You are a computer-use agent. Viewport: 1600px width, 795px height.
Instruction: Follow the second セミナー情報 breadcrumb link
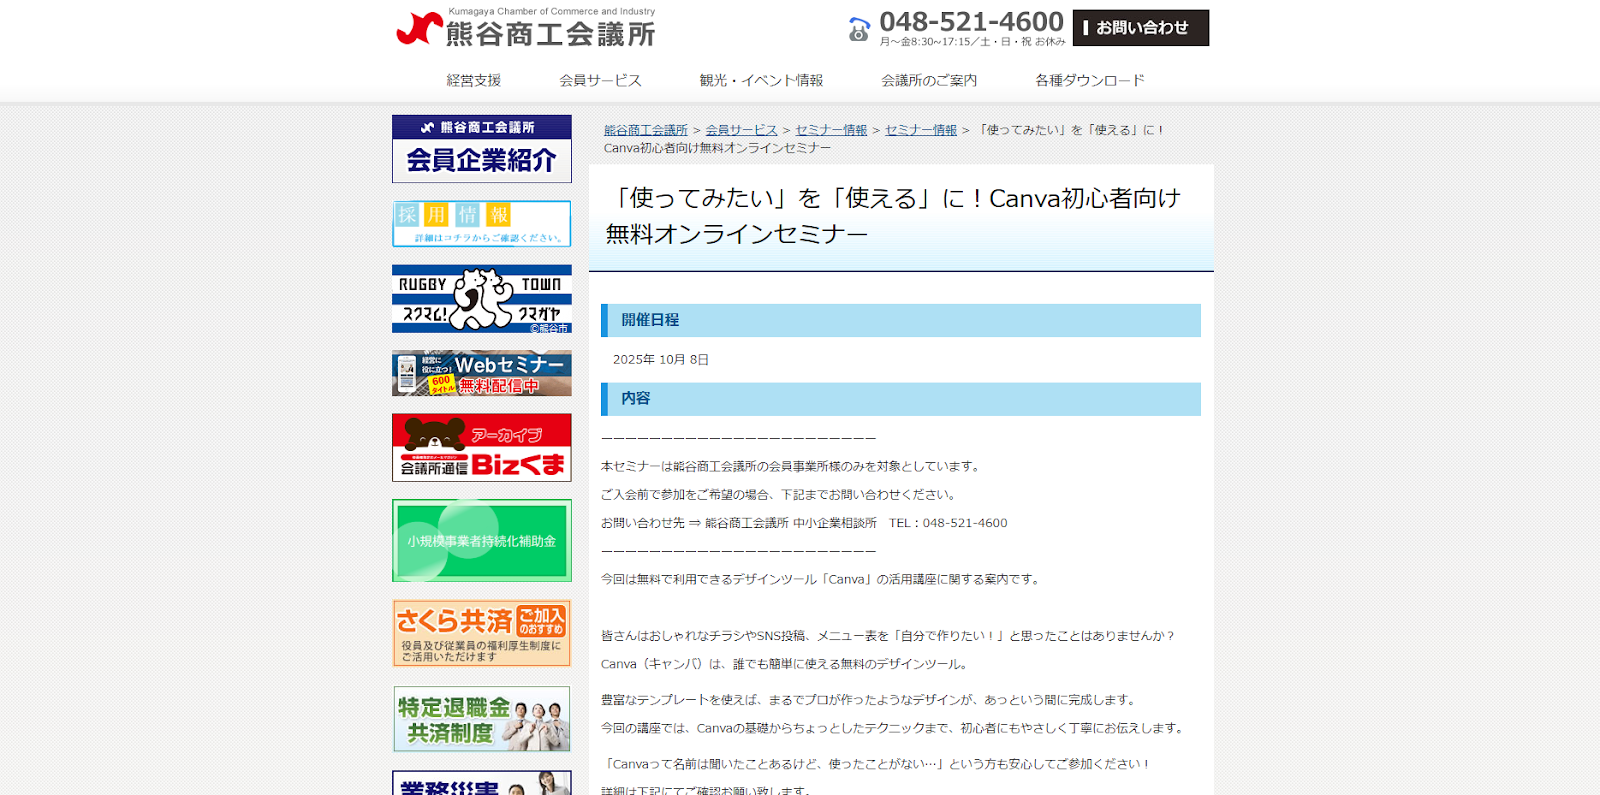[921, 130]
